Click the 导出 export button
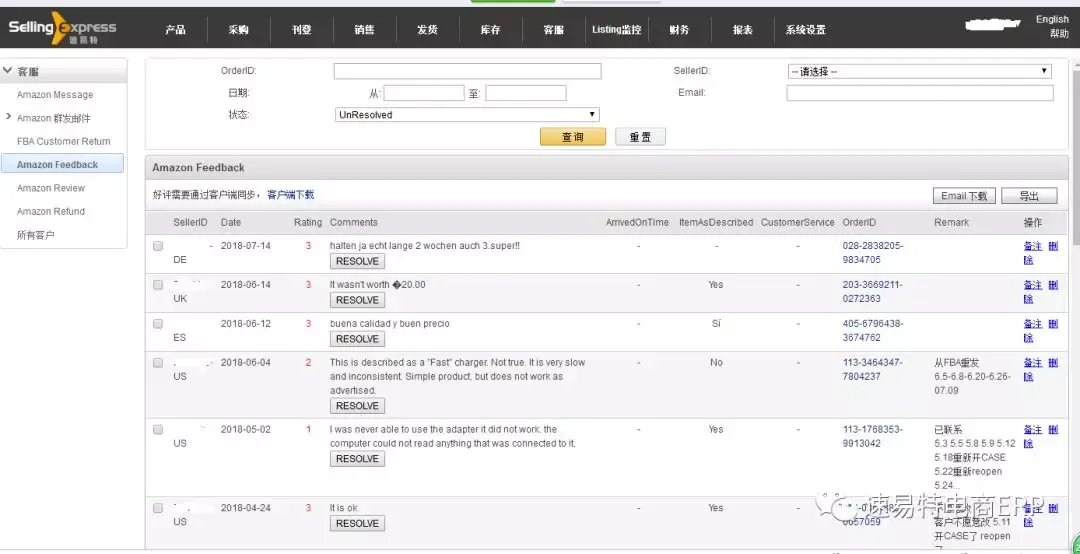The image size is (1080, 554). tap(1029, 196)
